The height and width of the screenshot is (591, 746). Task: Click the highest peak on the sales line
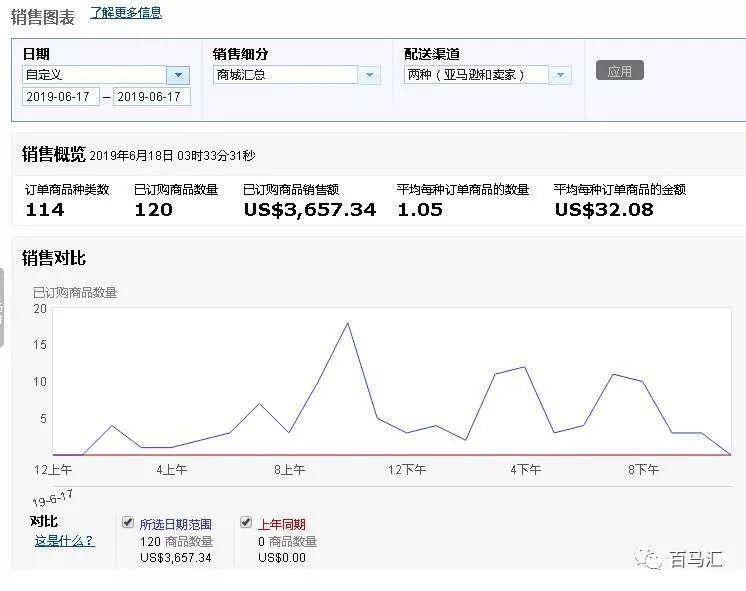[x=347, y=323]
